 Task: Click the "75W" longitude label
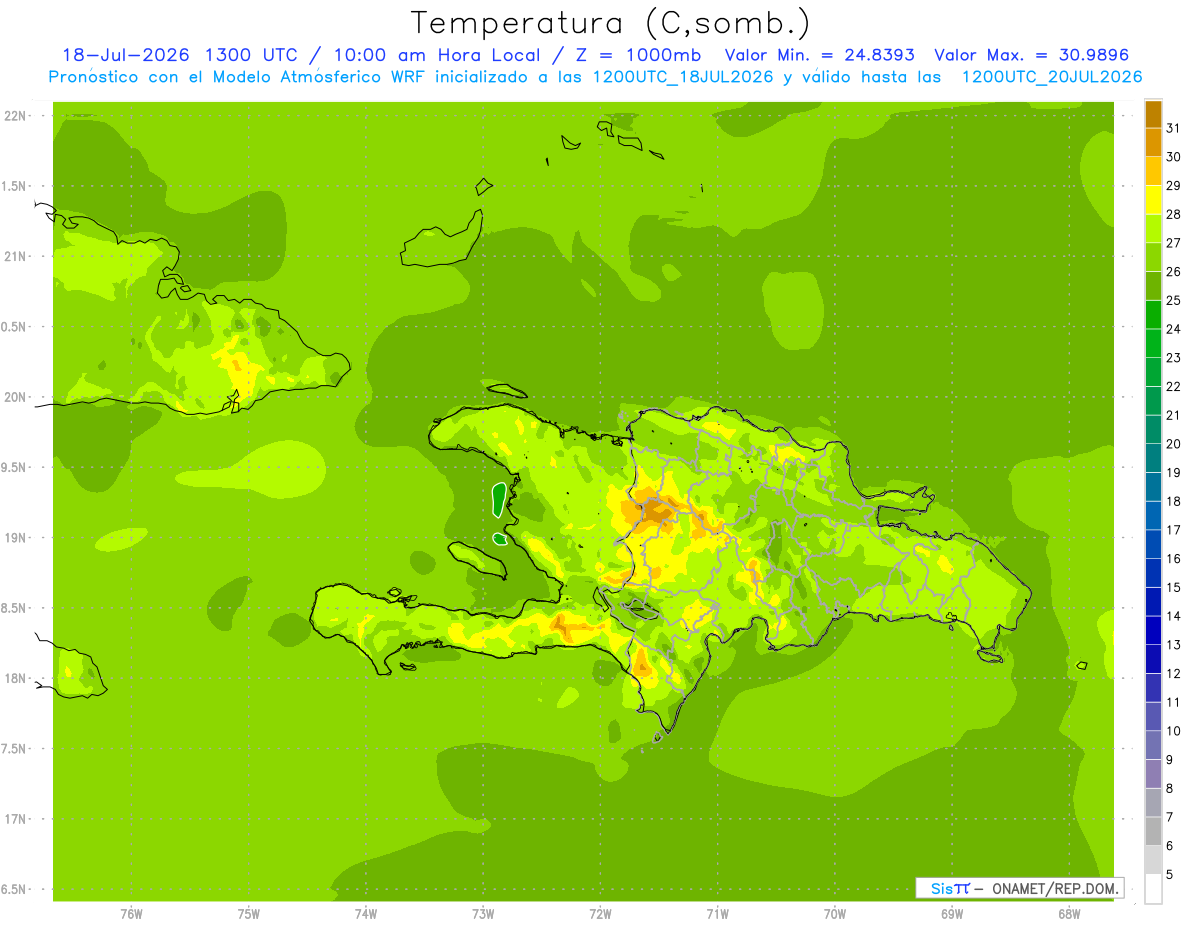(x=249, y=914)
